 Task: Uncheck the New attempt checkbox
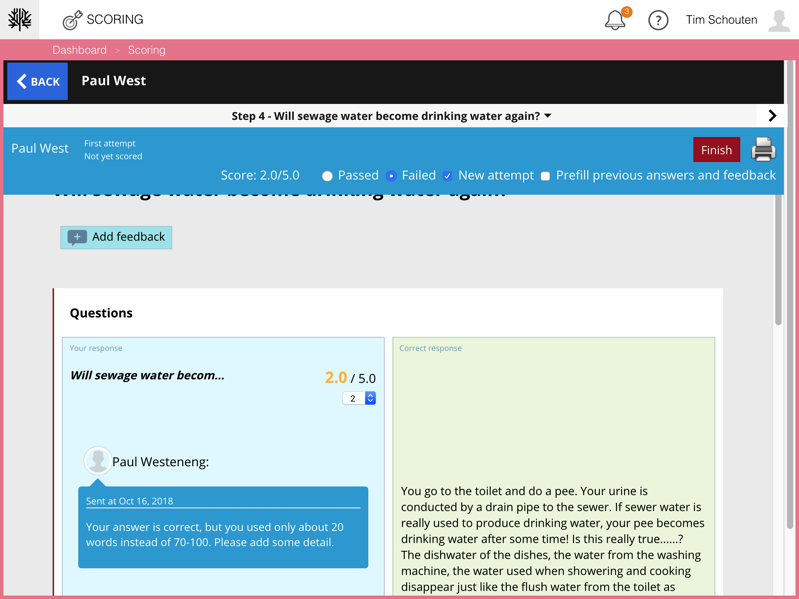coord(447,176)
